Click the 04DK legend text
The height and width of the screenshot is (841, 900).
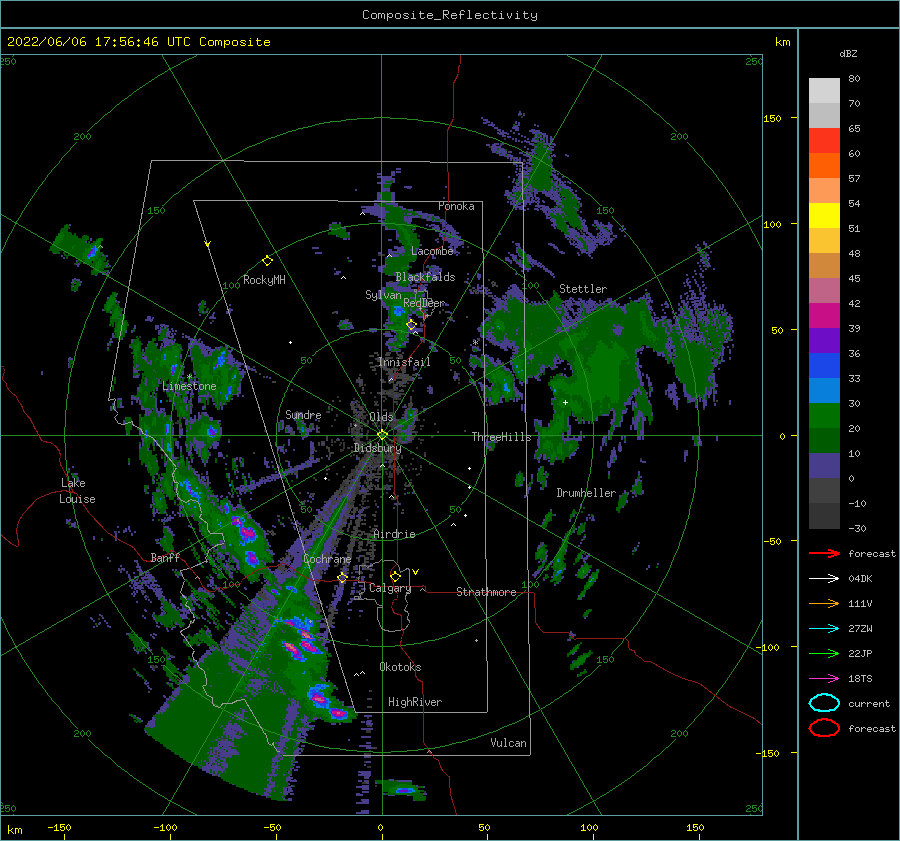point(860,579)
